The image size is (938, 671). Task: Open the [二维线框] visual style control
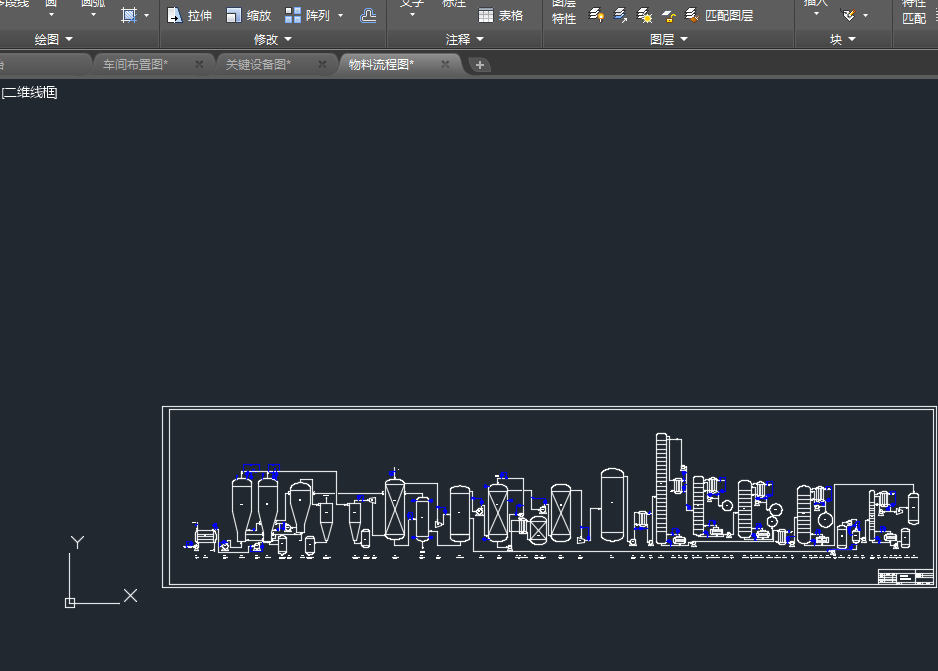(29, 93)
